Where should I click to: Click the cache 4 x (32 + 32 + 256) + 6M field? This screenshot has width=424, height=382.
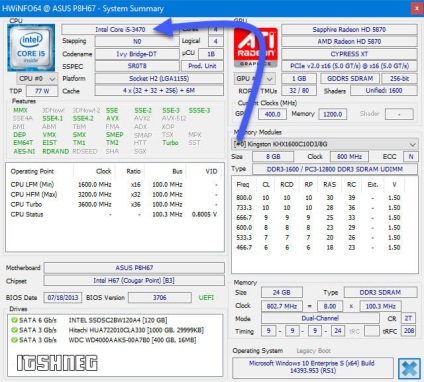point(159,91)
